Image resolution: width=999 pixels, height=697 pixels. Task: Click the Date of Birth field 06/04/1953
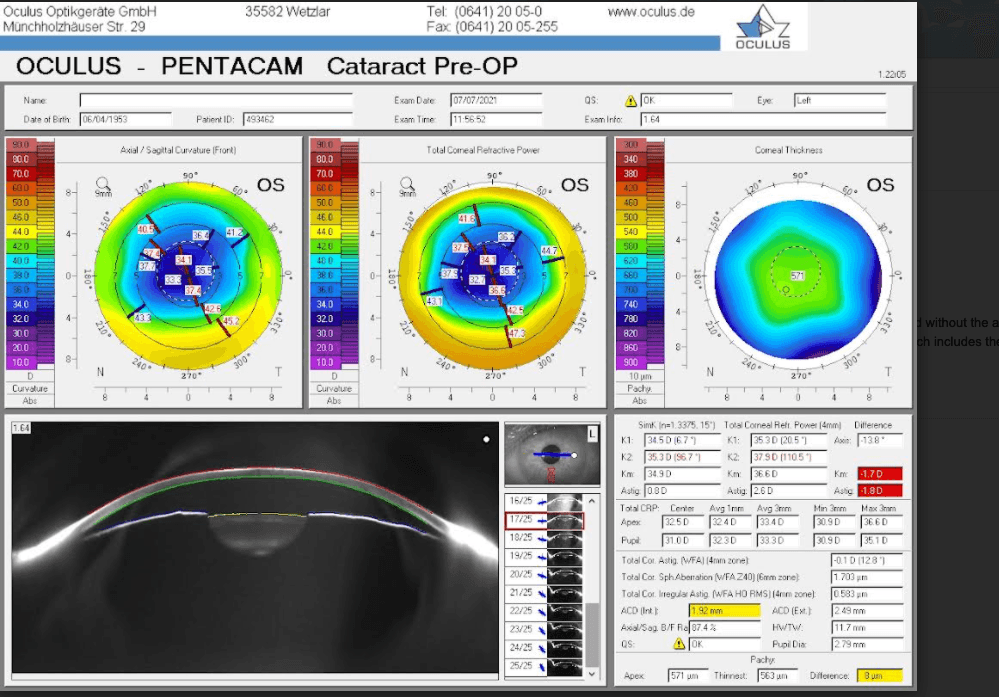pyautogui.click(x=125, y=119)
